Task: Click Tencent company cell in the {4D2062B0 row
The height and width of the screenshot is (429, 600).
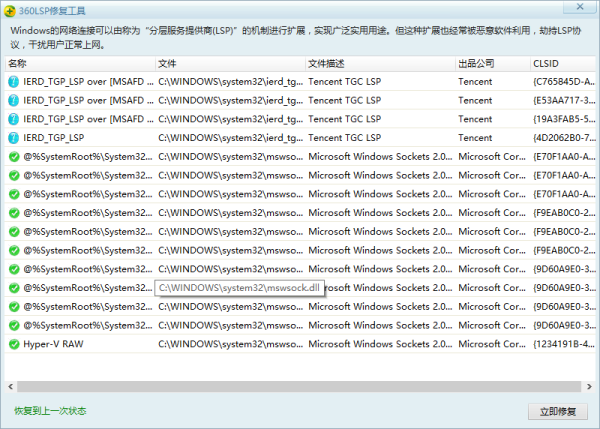Action: coord(475,138)
